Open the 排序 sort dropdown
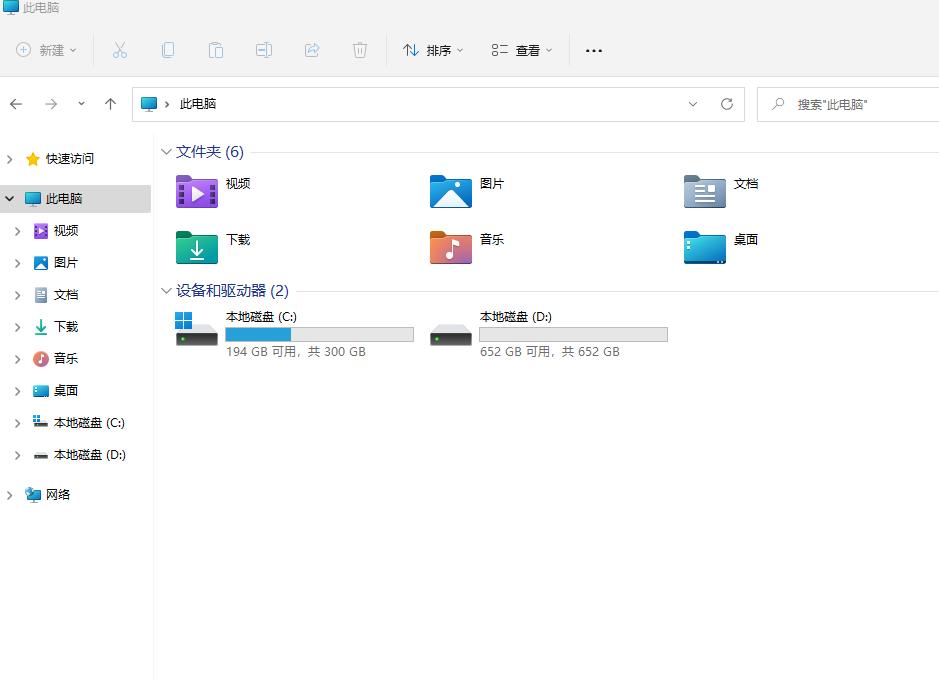Image resolution: width=939 pixels, height=680 pixels. pos(432,50)
